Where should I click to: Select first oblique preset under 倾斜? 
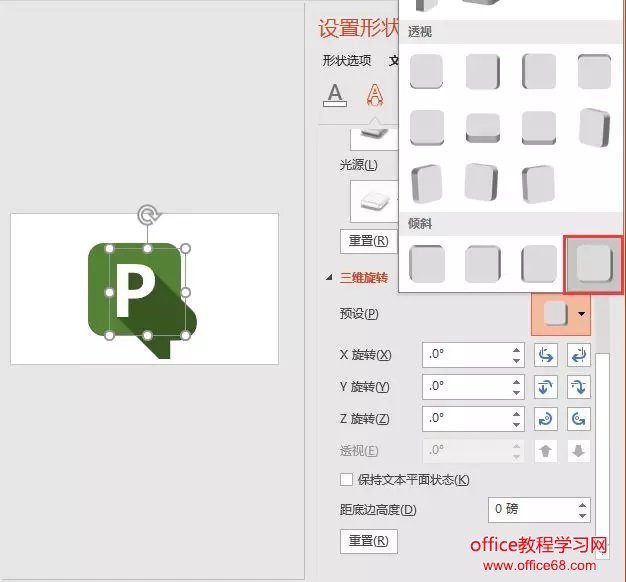(426, 264)
